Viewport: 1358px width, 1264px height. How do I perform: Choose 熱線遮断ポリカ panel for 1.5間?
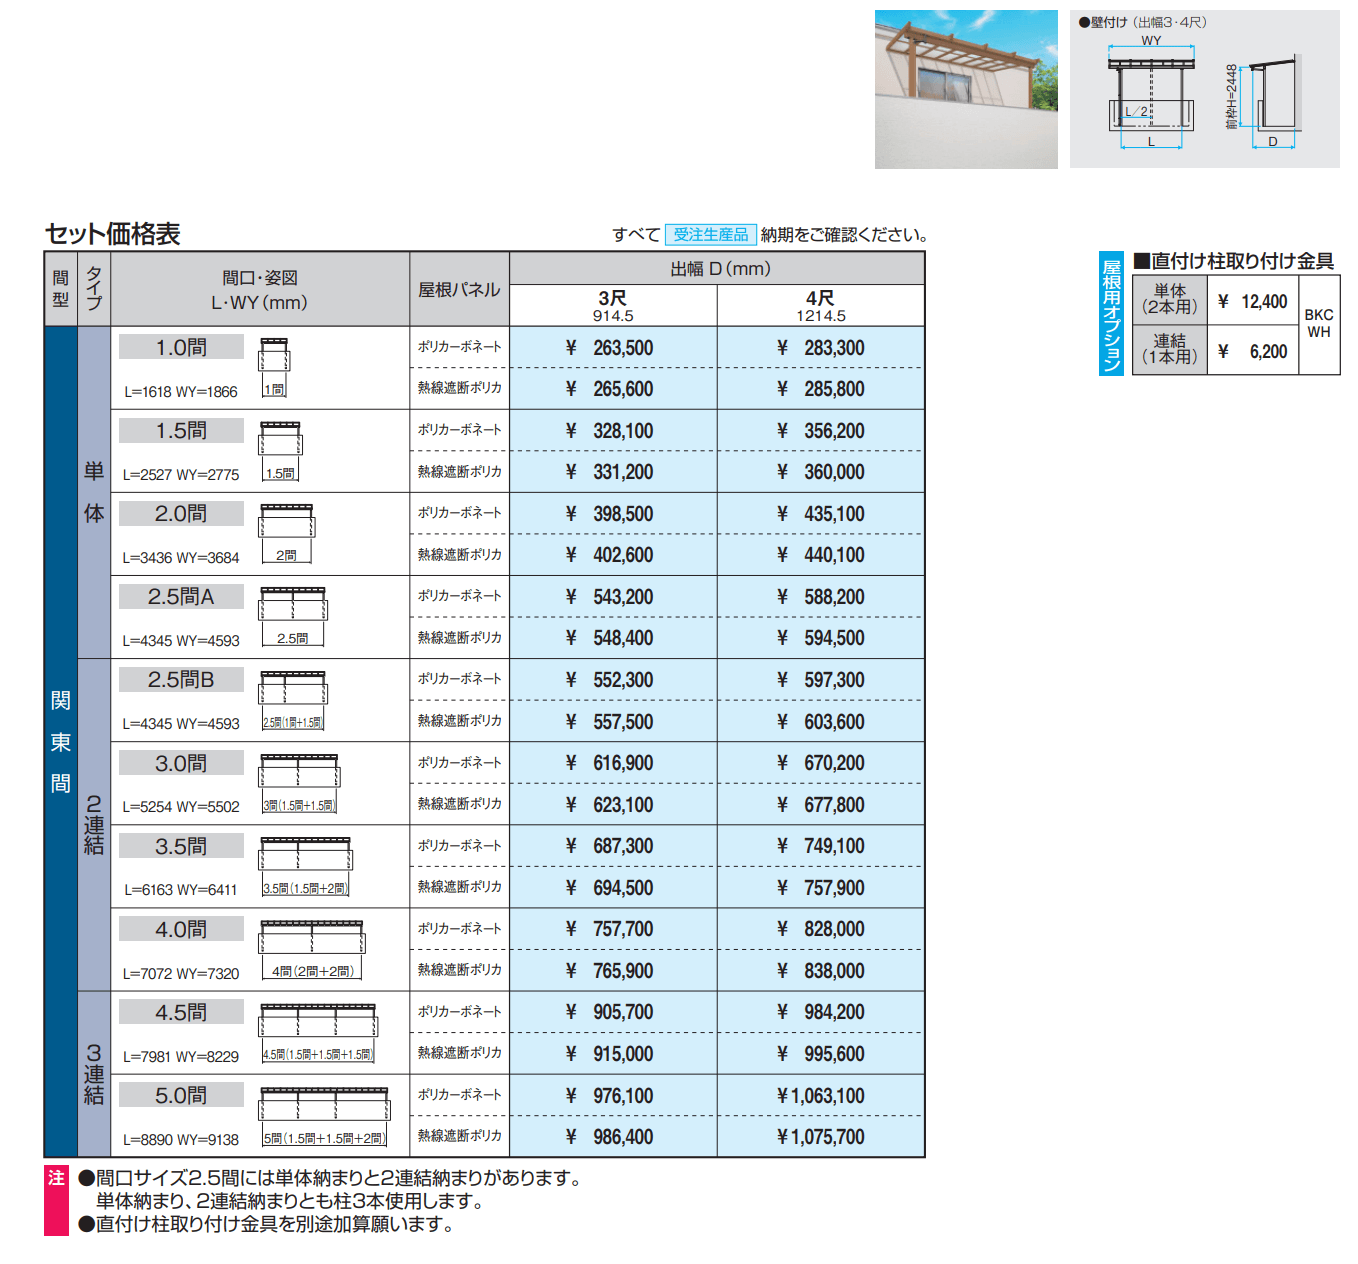pos(459,471)
